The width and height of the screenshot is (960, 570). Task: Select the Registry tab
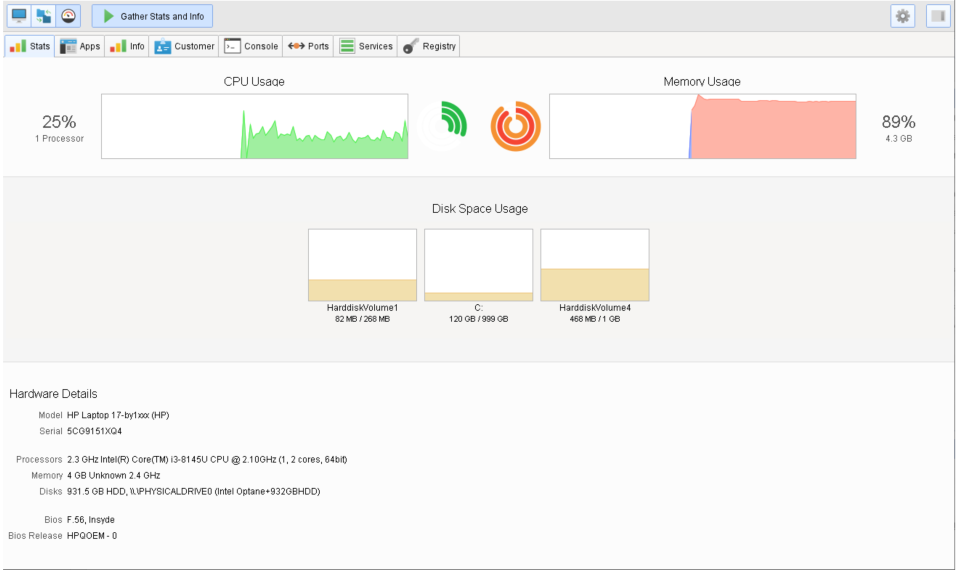[429, 46]
